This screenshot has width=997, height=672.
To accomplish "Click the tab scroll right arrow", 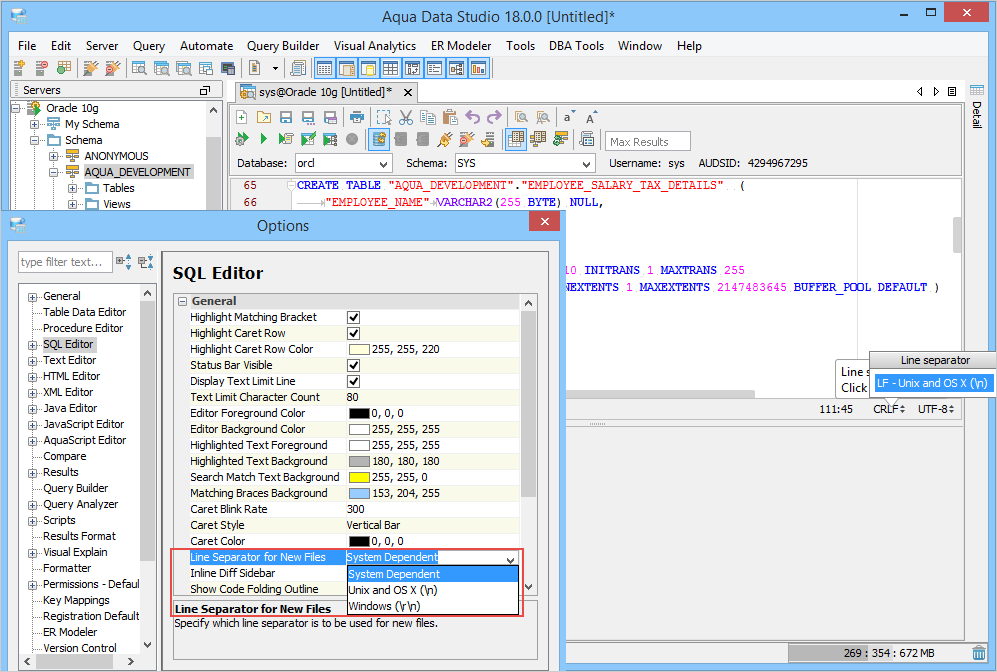I will [x=936, y=92].
